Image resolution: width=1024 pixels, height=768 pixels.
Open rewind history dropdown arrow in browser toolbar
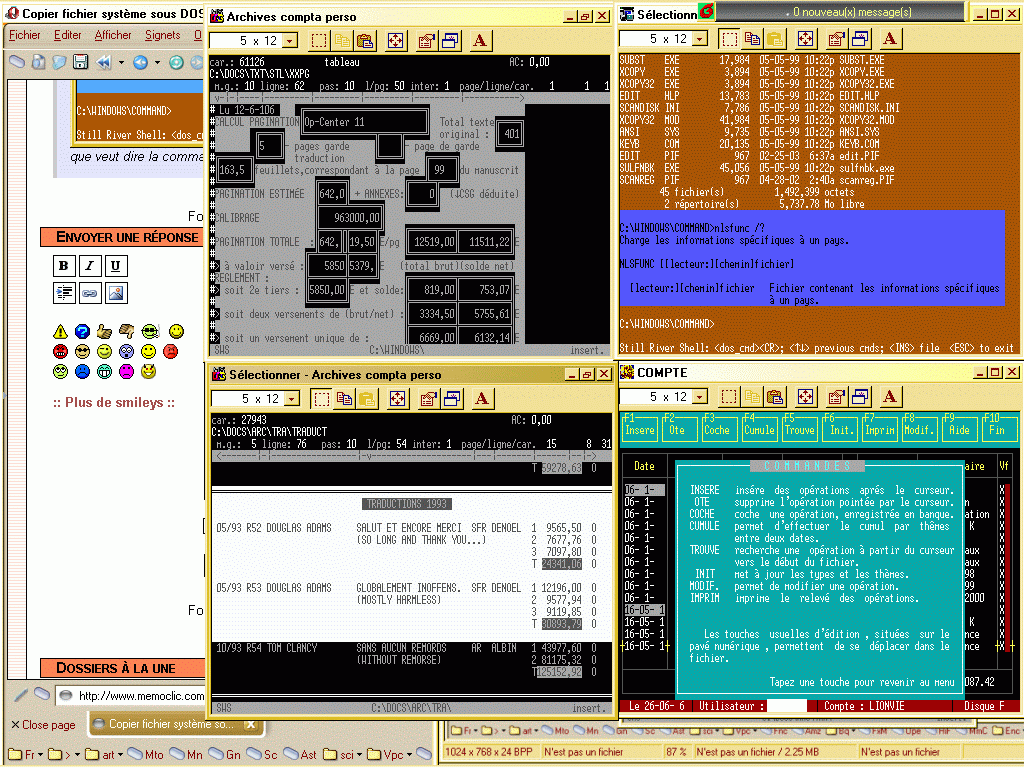[x=121, y=63]
